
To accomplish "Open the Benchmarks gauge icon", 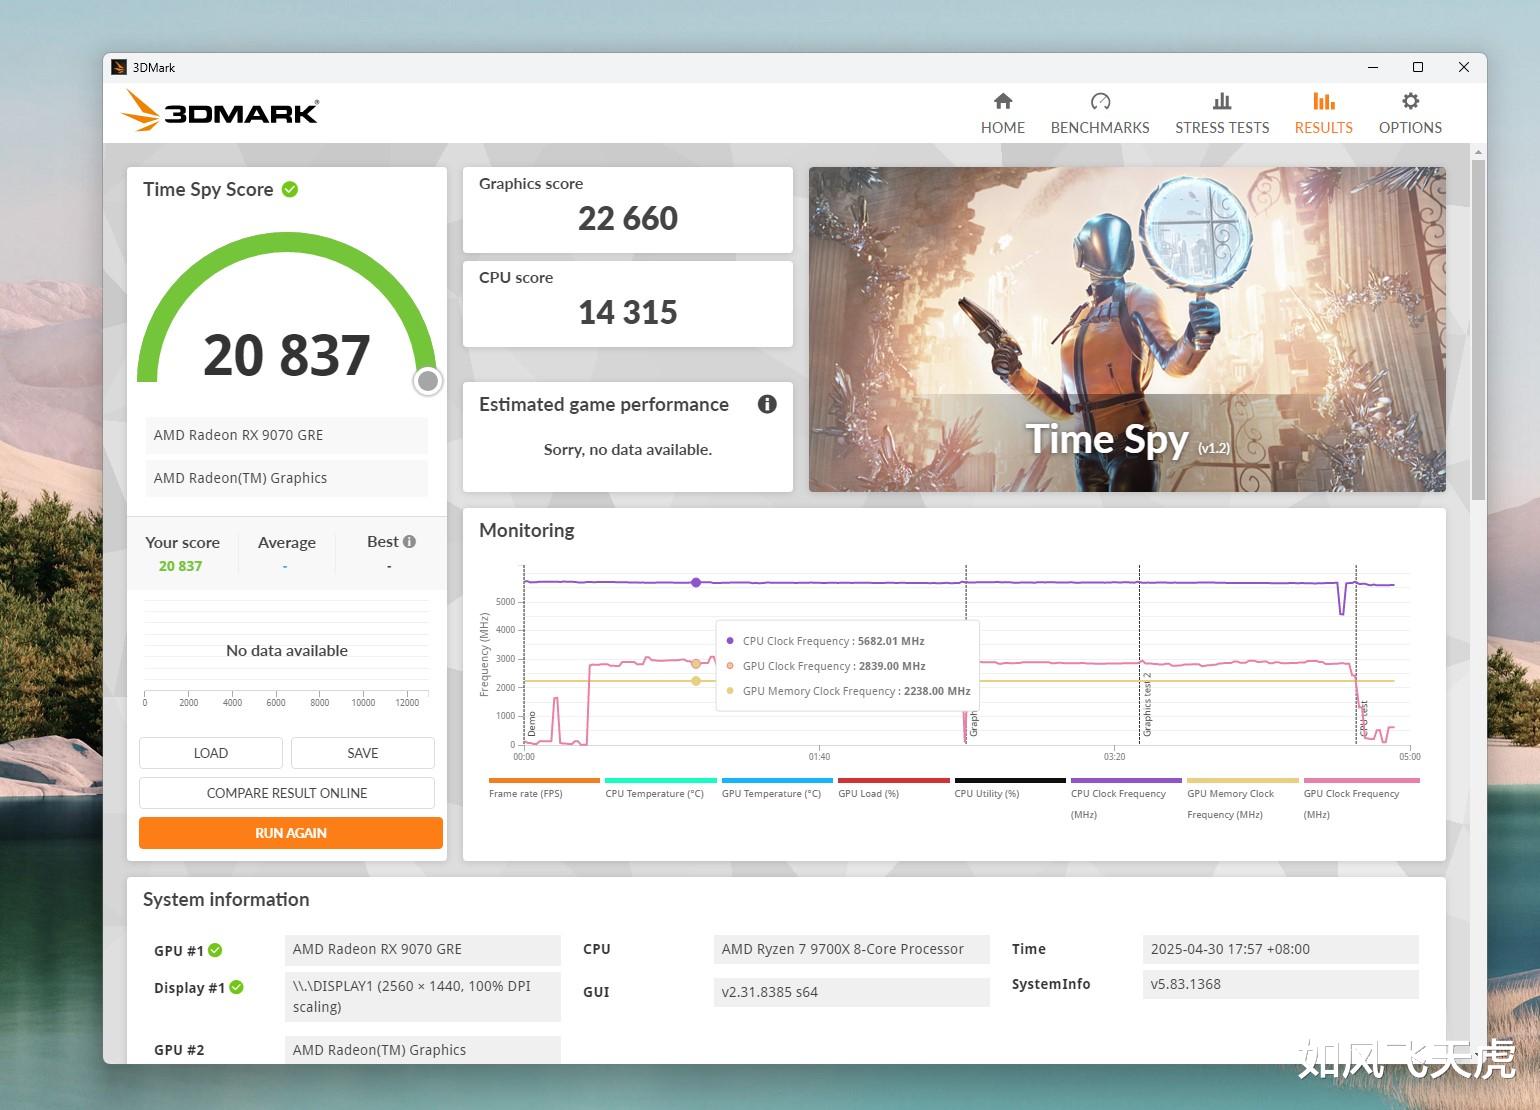I will pyautogui.click(x=1100, y=101).
